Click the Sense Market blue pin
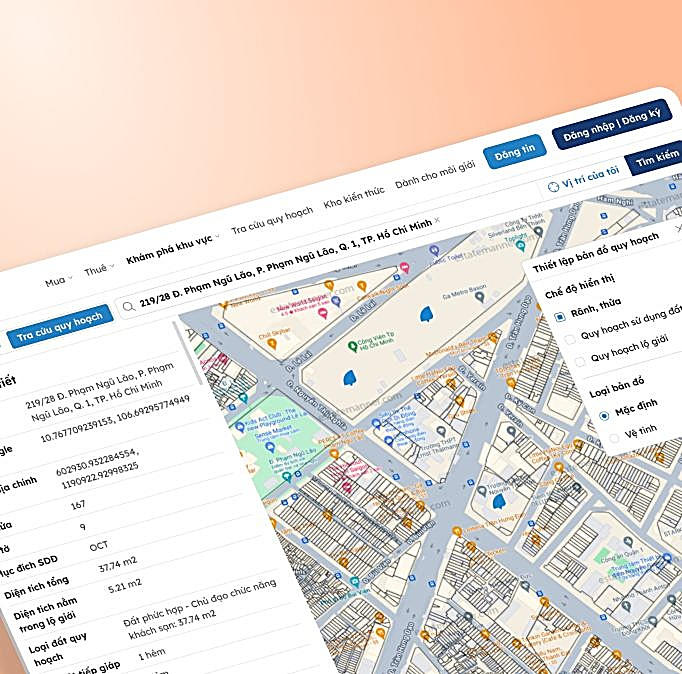 (270, 447)
